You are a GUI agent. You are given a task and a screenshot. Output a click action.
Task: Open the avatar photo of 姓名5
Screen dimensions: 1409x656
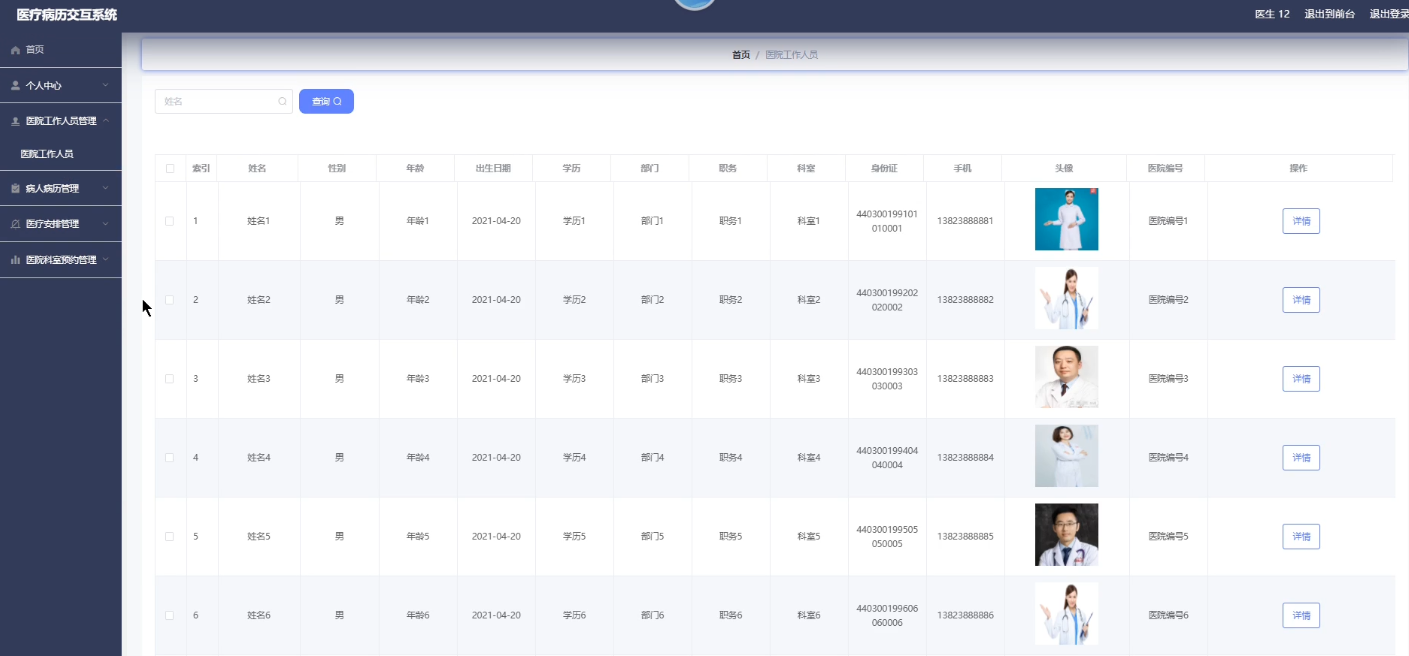(x=1066, y=535)
